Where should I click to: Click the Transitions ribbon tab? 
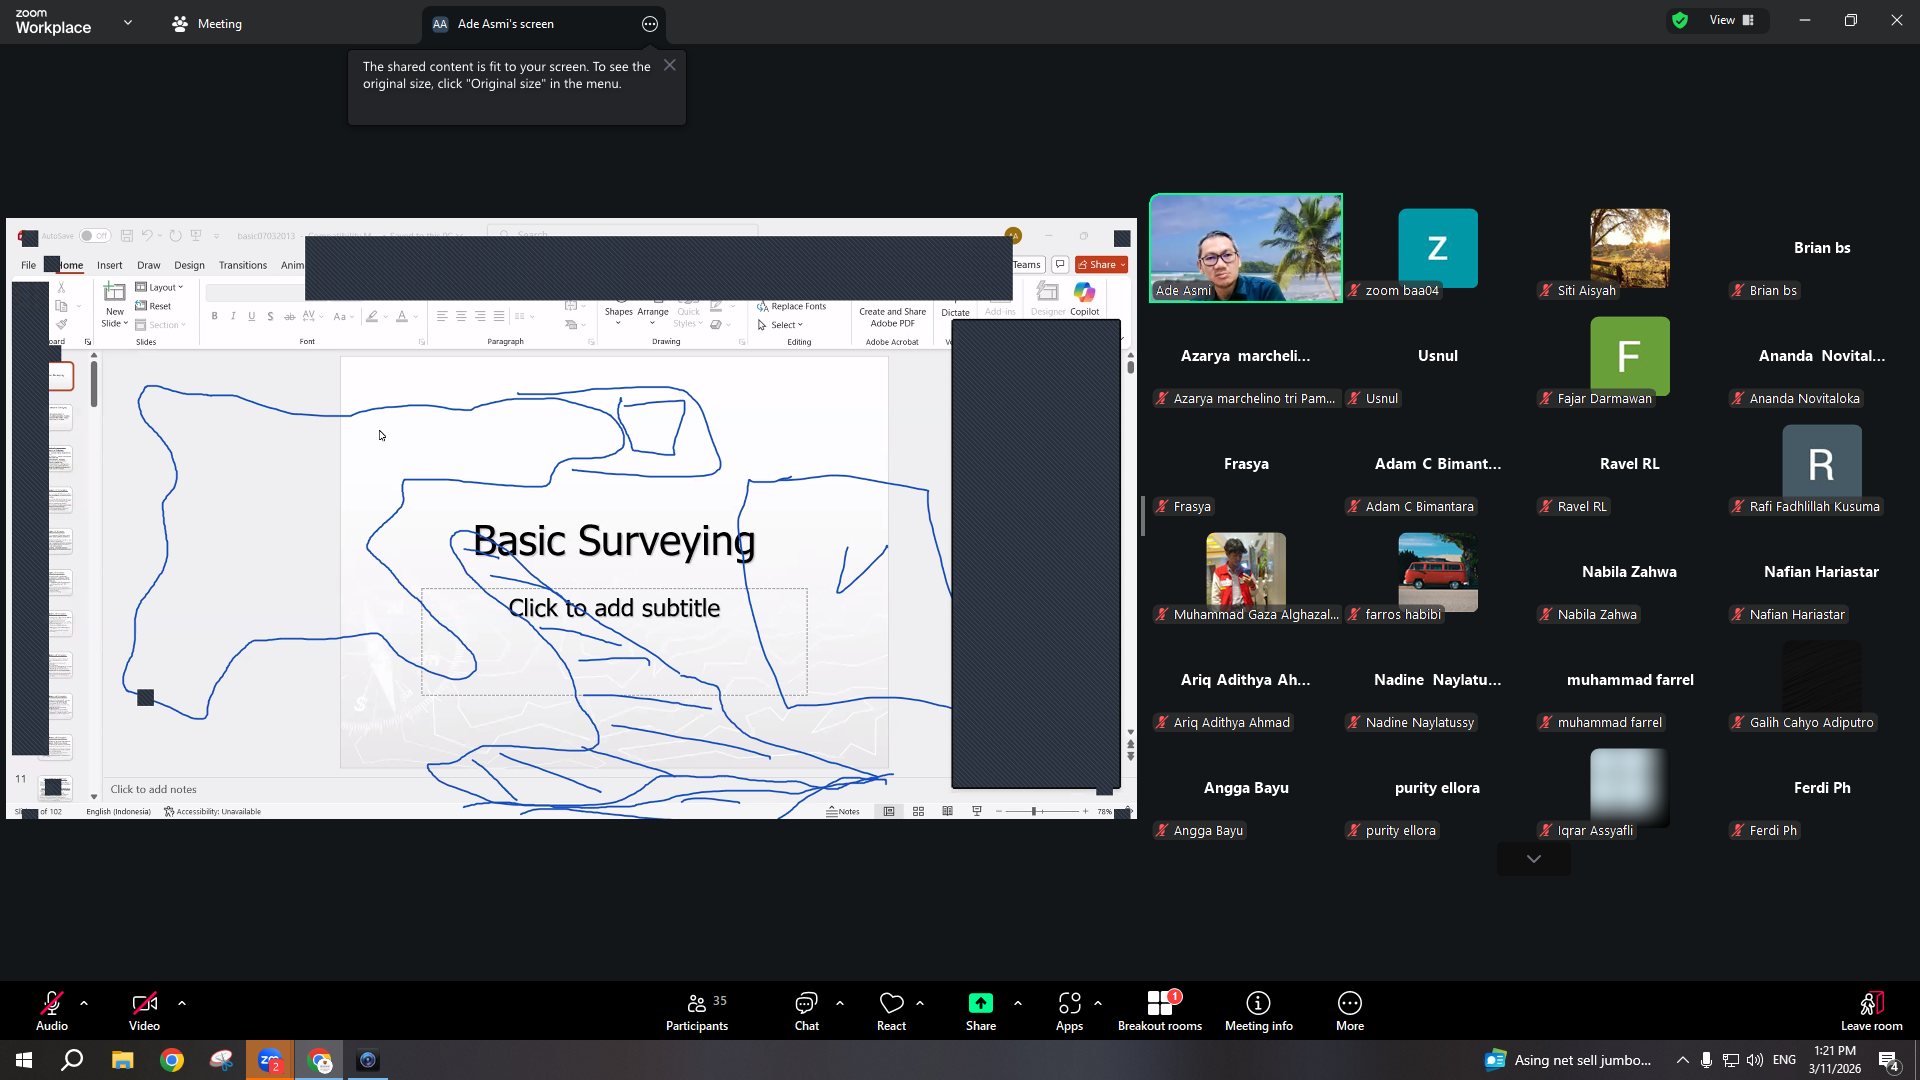pos(243,265)
